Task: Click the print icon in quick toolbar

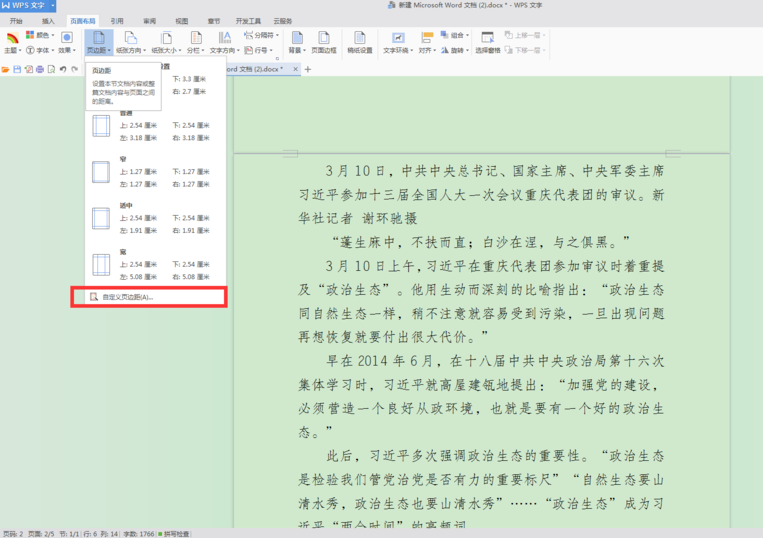Action: click(x=40, y=70)
